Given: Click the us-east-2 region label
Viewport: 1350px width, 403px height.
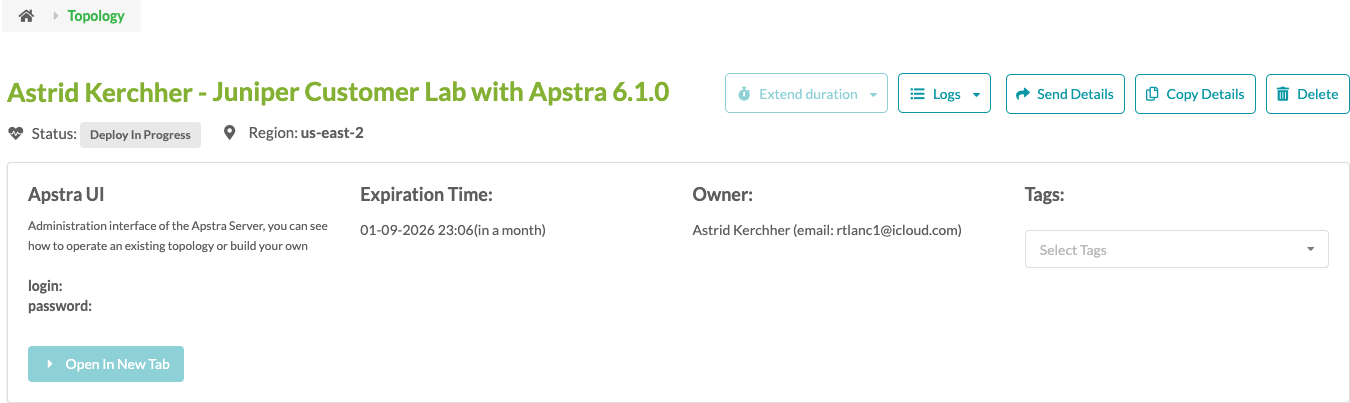Looking at the screenshot, I should (332, 133).
